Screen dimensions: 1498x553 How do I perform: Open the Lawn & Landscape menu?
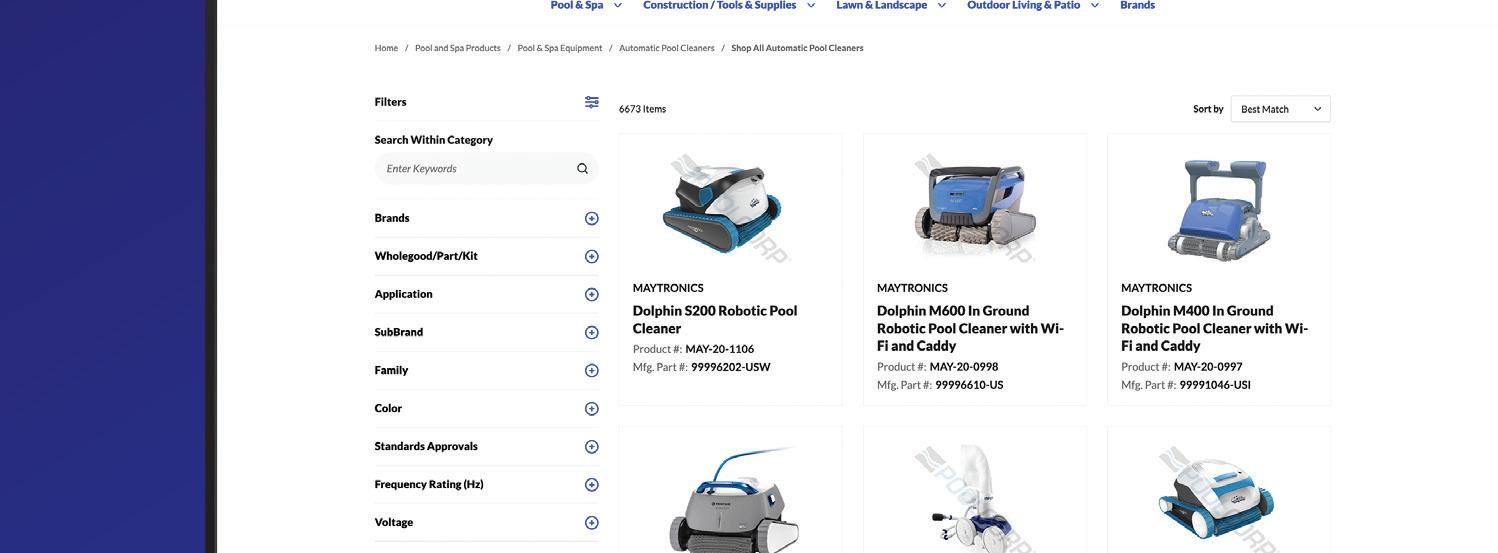click(x=891, y=5)
